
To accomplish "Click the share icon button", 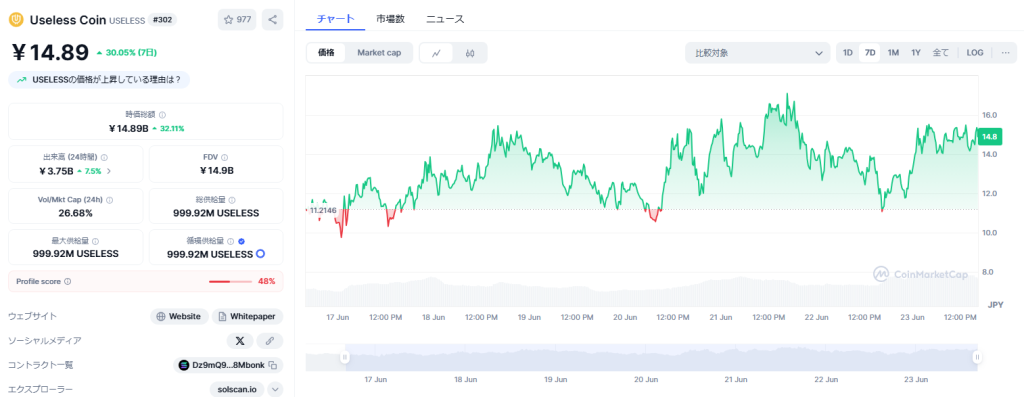I will 272,20.
